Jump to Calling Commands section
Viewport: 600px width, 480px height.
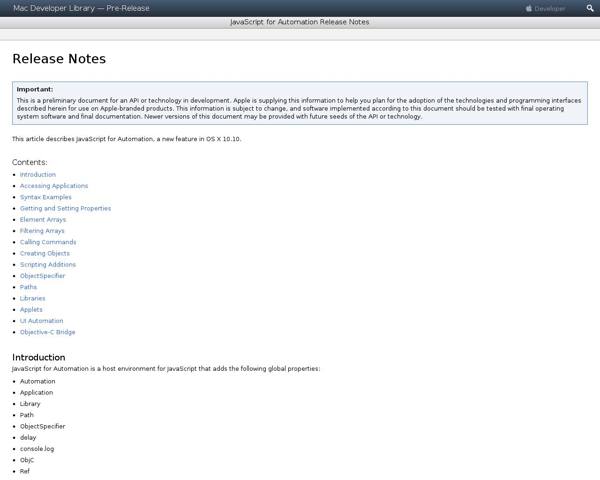(x=48, y=242)
